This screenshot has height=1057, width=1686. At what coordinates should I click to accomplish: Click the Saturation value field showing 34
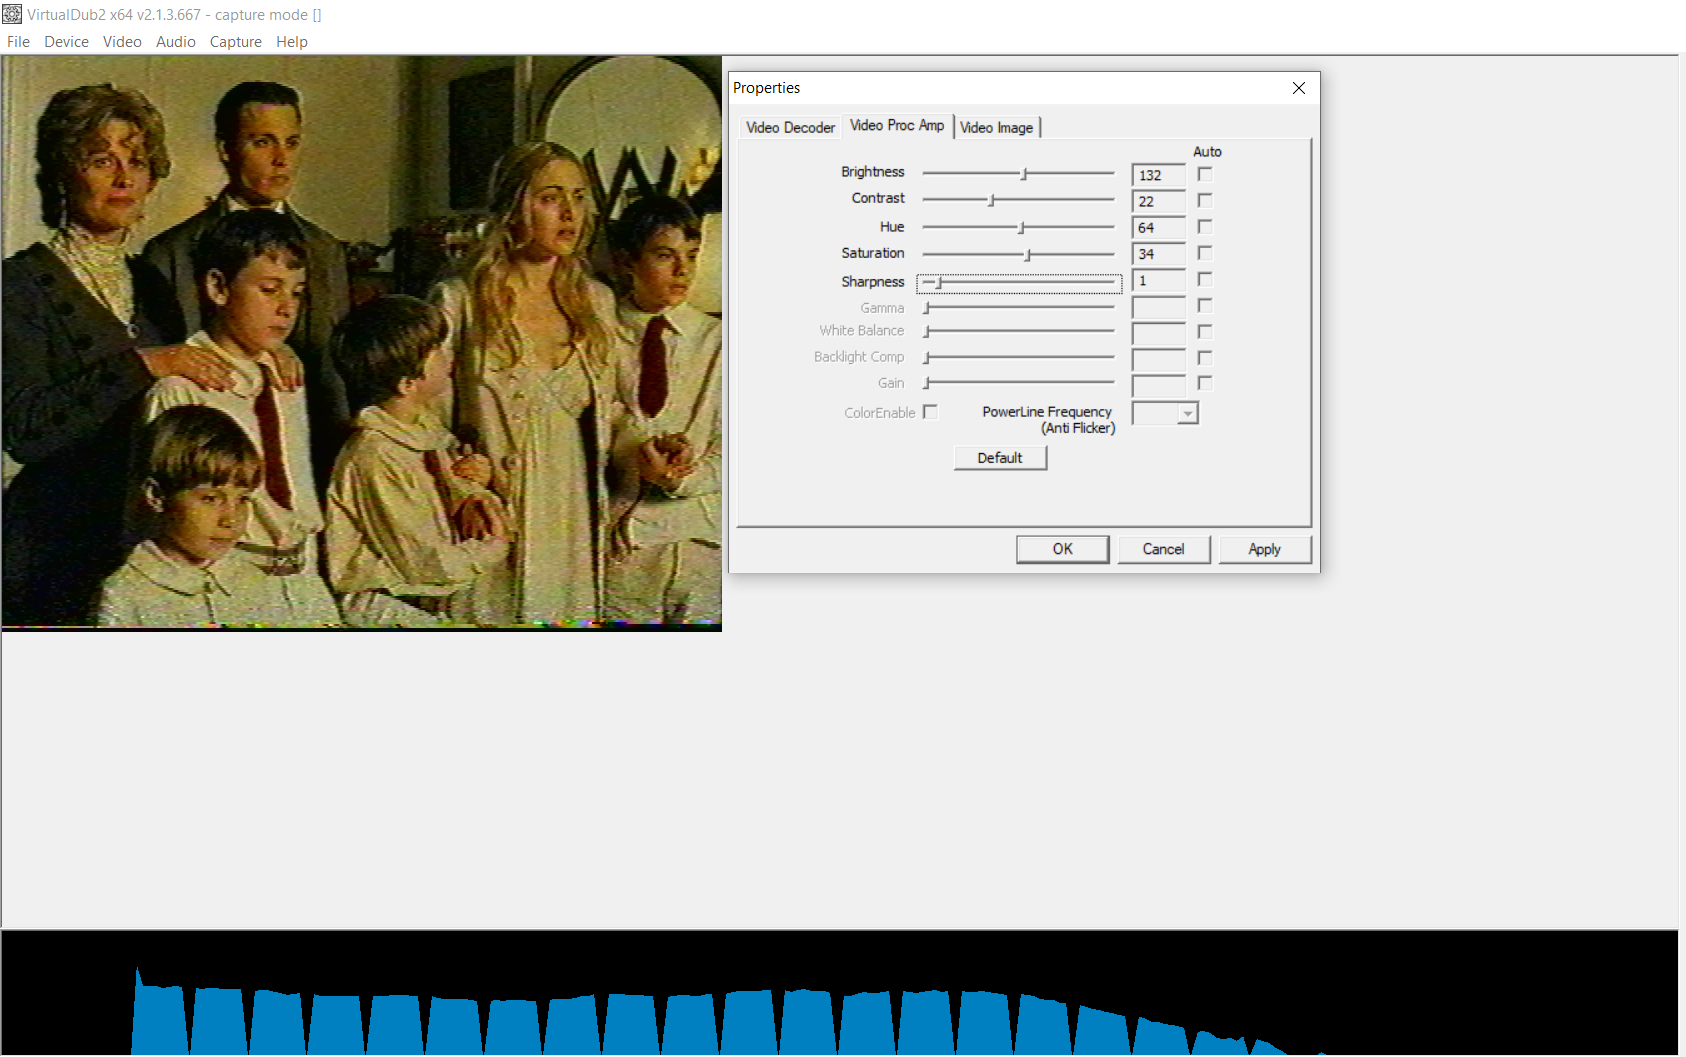click(x=1159, y=254)
